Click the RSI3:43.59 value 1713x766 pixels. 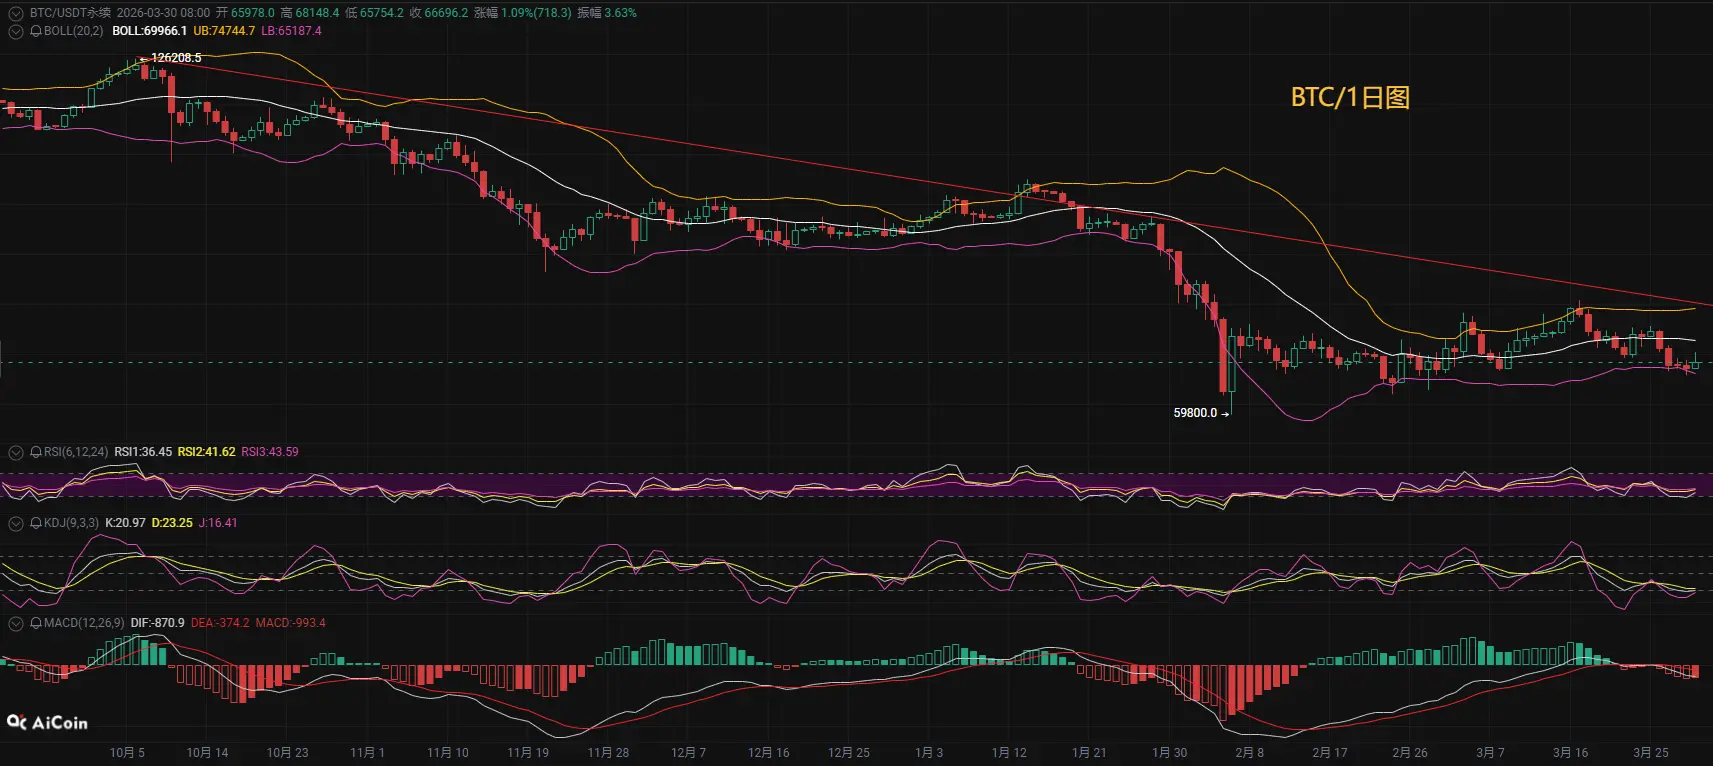tap(270, 452)
